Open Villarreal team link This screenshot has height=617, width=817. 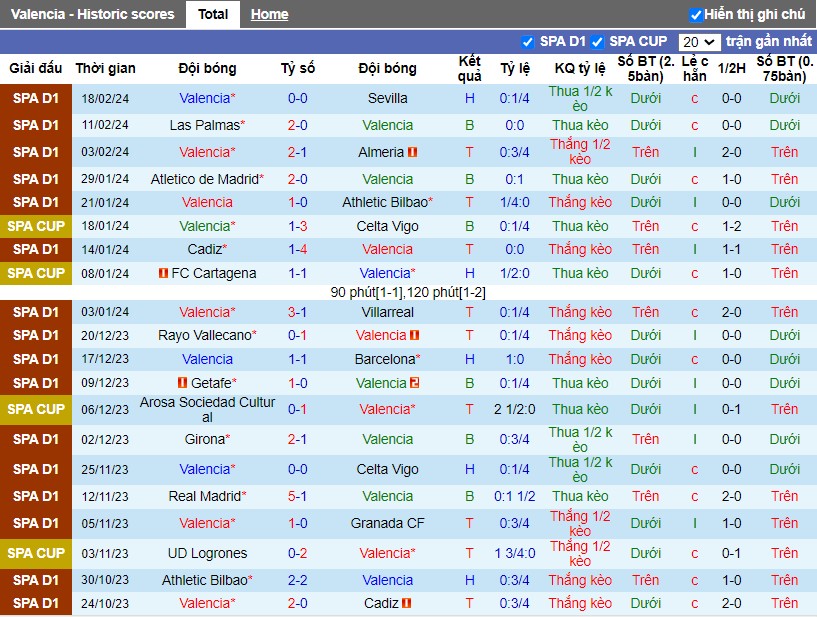388,312
